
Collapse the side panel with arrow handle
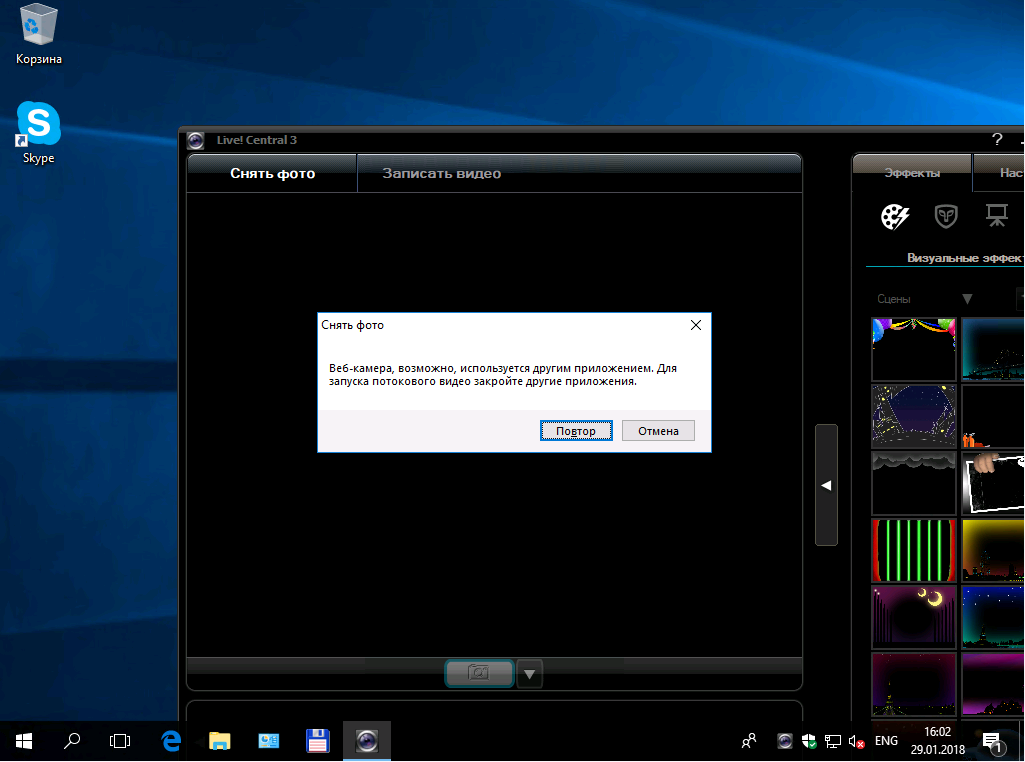[826, 485]
